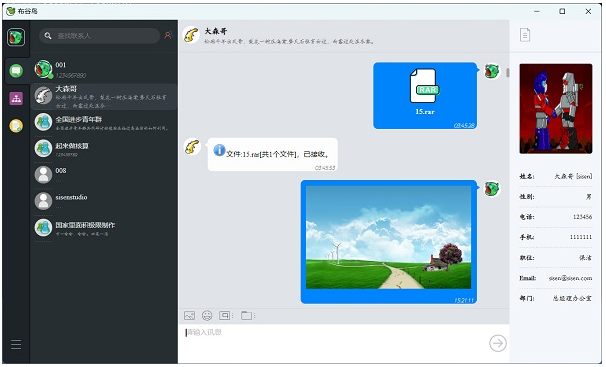Viewport: 606px width, 367px height.
Task: Open the user avatar at sidebar top
Action: click(16, 37)
